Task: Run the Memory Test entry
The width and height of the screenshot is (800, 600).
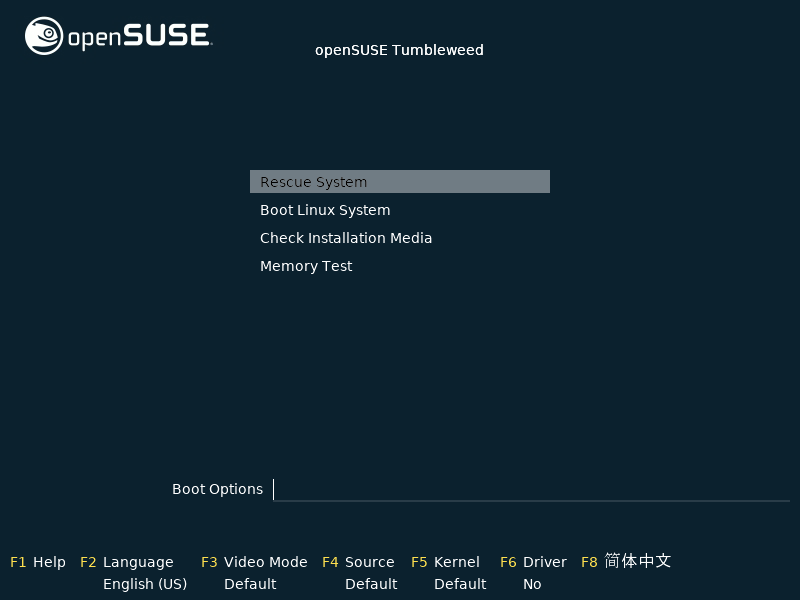Action: click(306, 265)
